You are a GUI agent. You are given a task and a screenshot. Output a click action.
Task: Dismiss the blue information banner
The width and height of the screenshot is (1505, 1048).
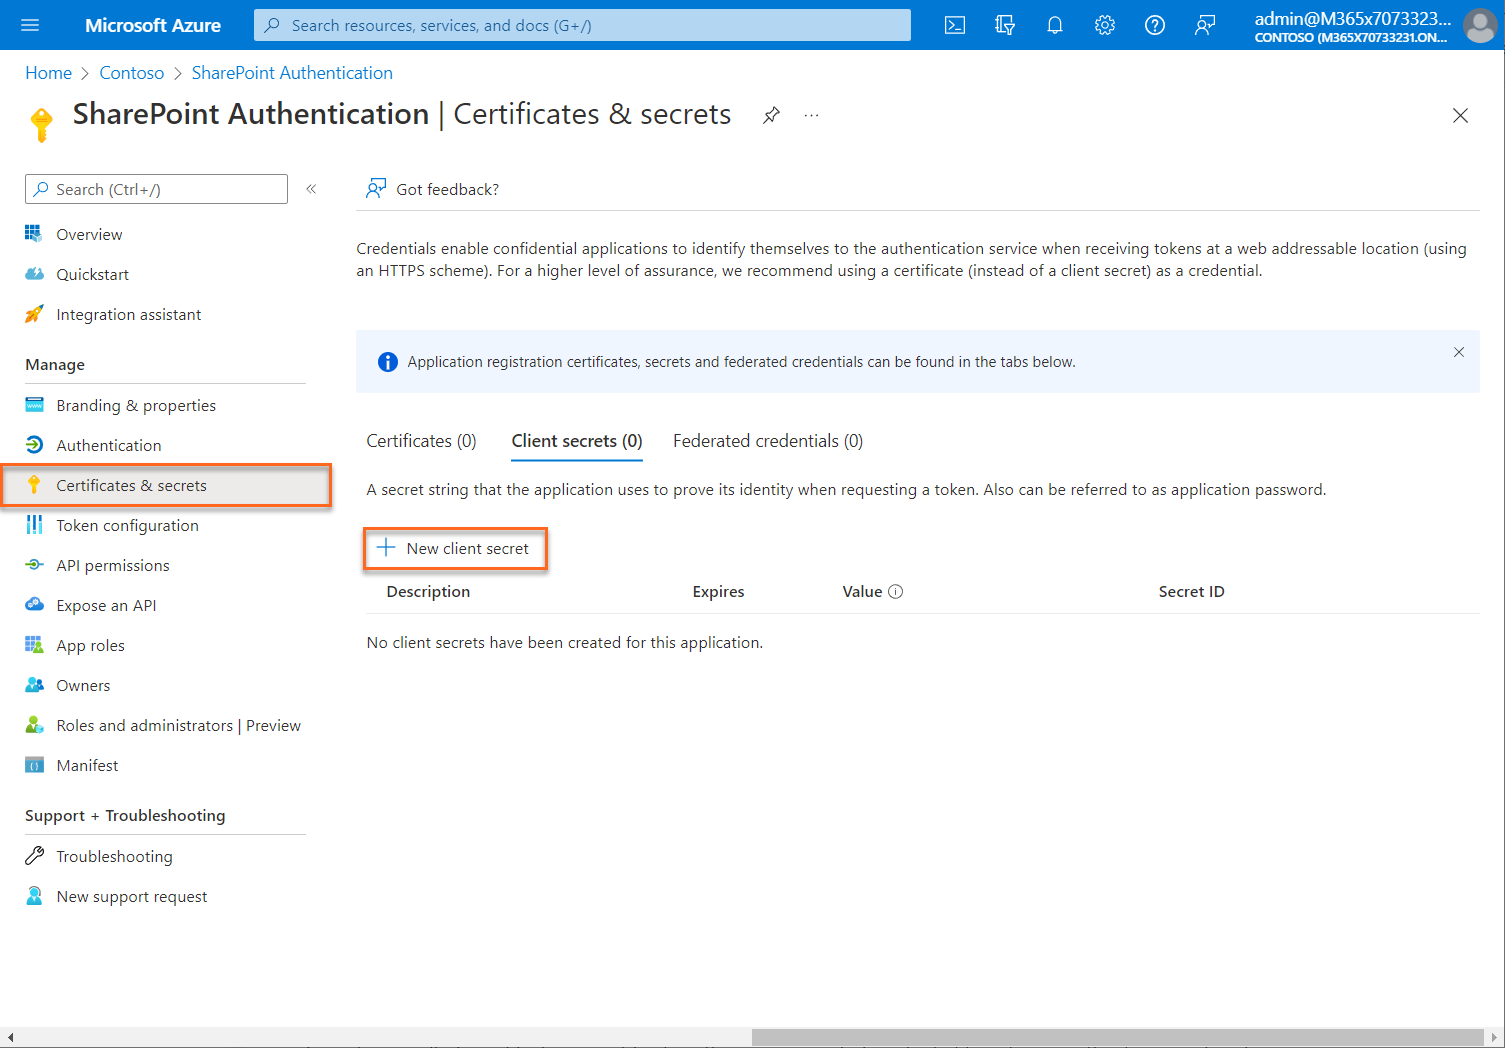tap(1458, 352)
